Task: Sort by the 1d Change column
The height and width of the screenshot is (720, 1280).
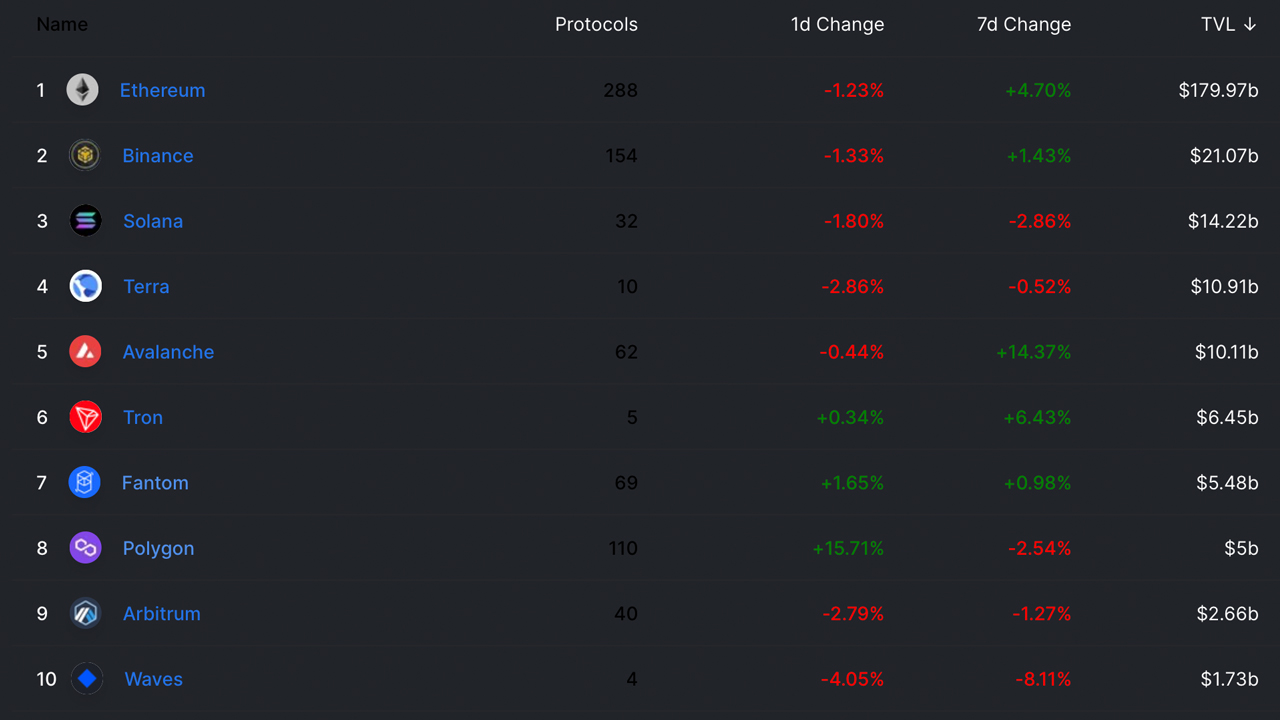Action: tap(837, 25)
